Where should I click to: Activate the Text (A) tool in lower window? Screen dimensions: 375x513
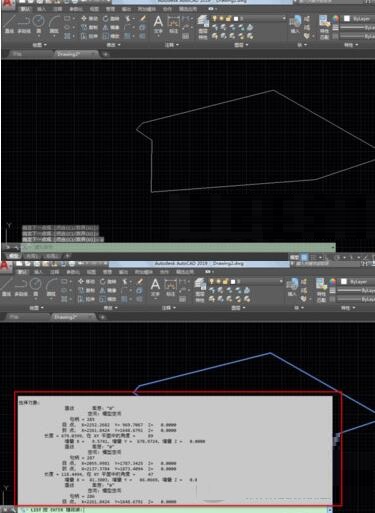(155, 288)
